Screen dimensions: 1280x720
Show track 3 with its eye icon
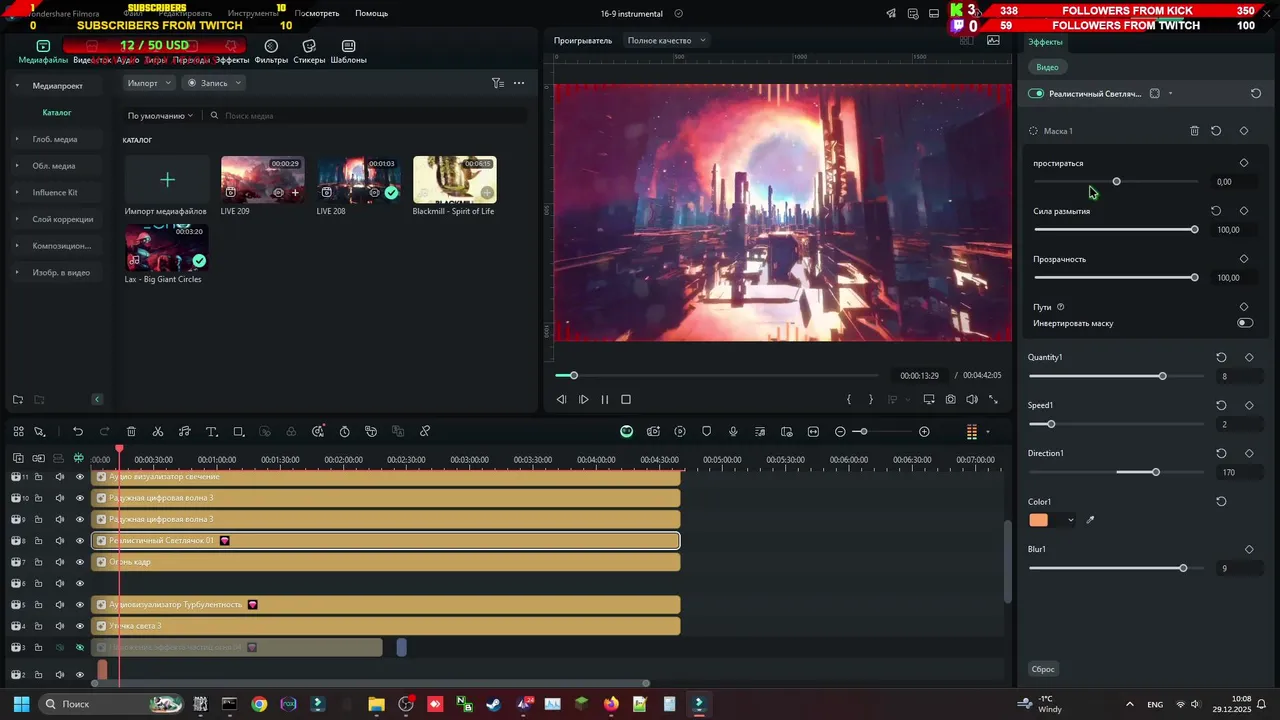pos(80,648)
